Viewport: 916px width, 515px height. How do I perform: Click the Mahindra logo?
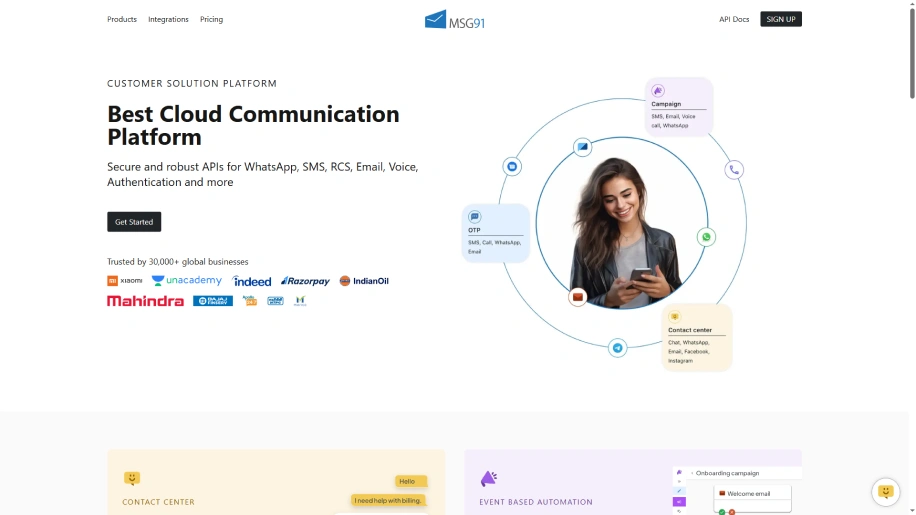[x=145, y=301]
